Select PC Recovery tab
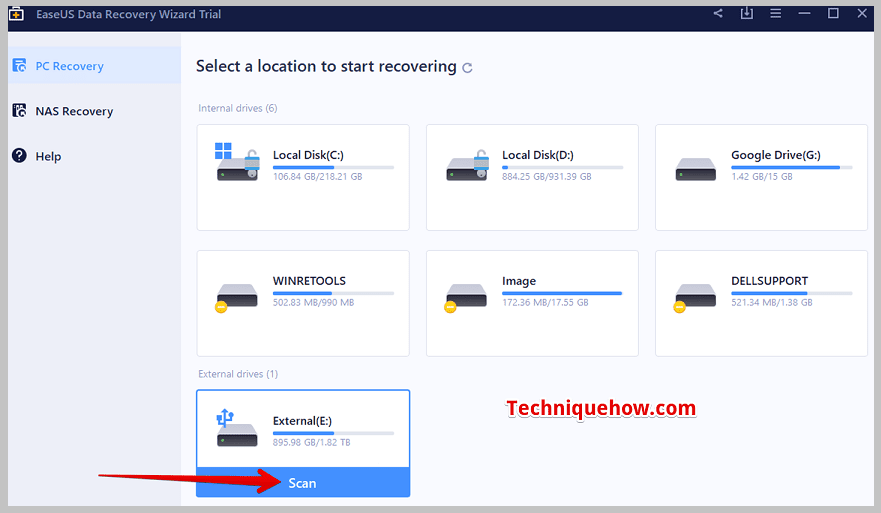Viewport: 881px width, 513px height. pos(94,66)
